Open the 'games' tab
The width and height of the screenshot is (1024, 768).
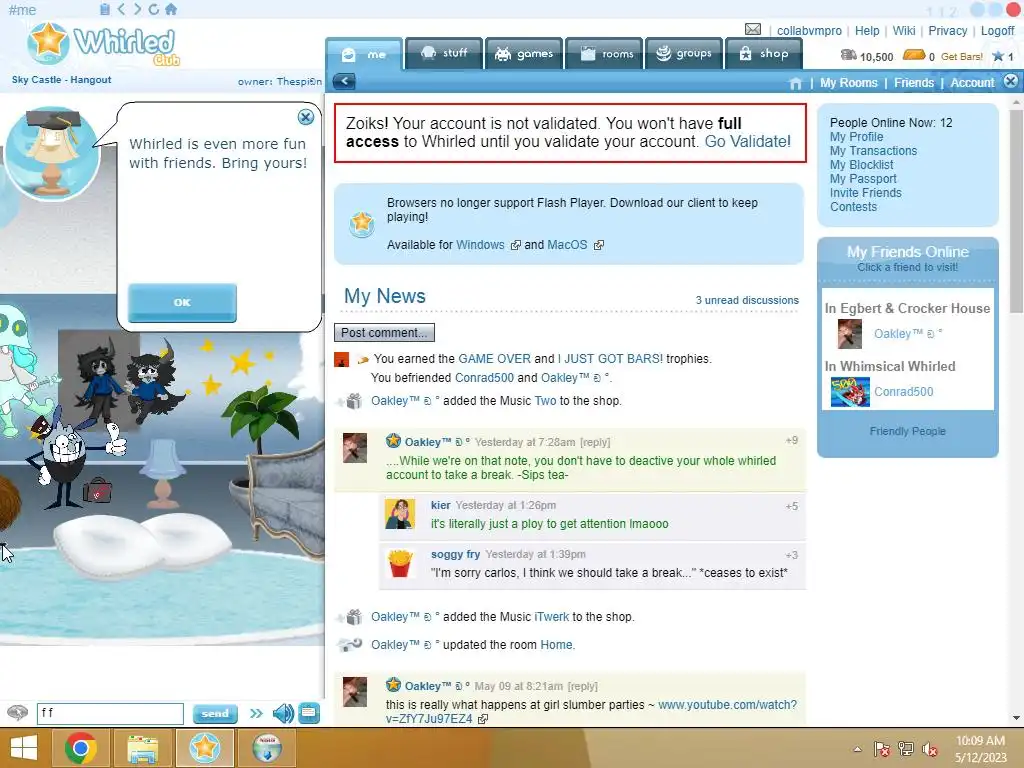(x=524, y=54)
